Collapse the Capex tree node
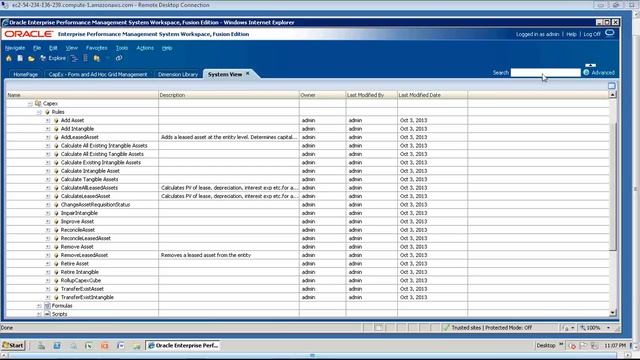Image resolution: width=640 pixels, height=360 pixels. tap(30, 104)
